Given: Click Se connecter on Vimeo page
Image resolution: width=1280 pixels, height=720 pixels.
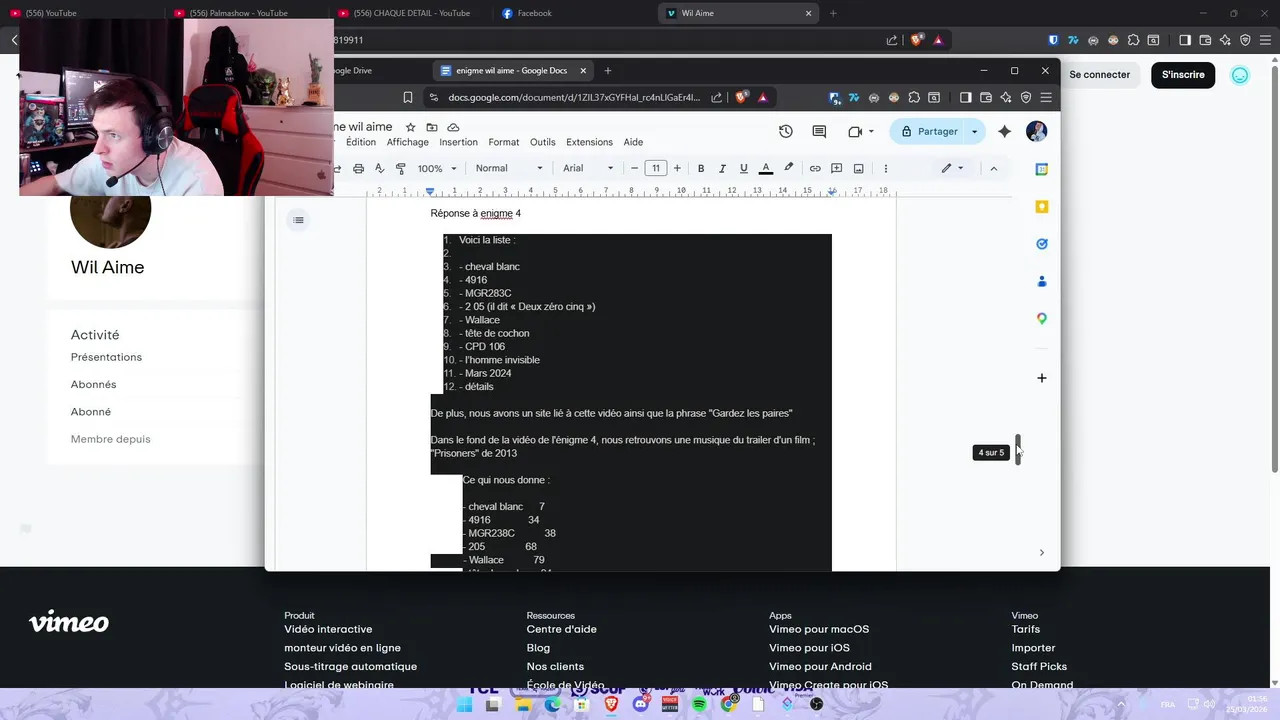Looking at the screenshot, I should coord(1099,75).
